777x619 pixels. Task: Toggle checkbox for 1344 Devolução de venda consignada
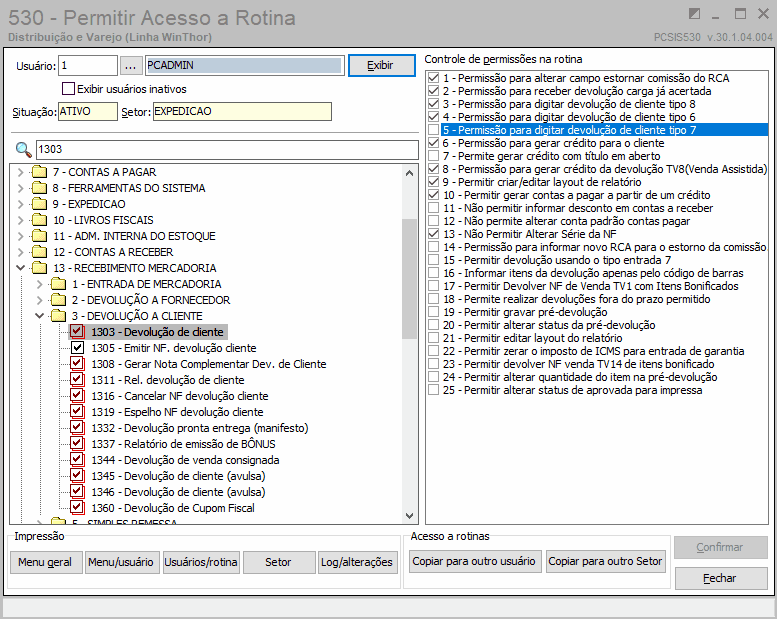coord(77,459)
